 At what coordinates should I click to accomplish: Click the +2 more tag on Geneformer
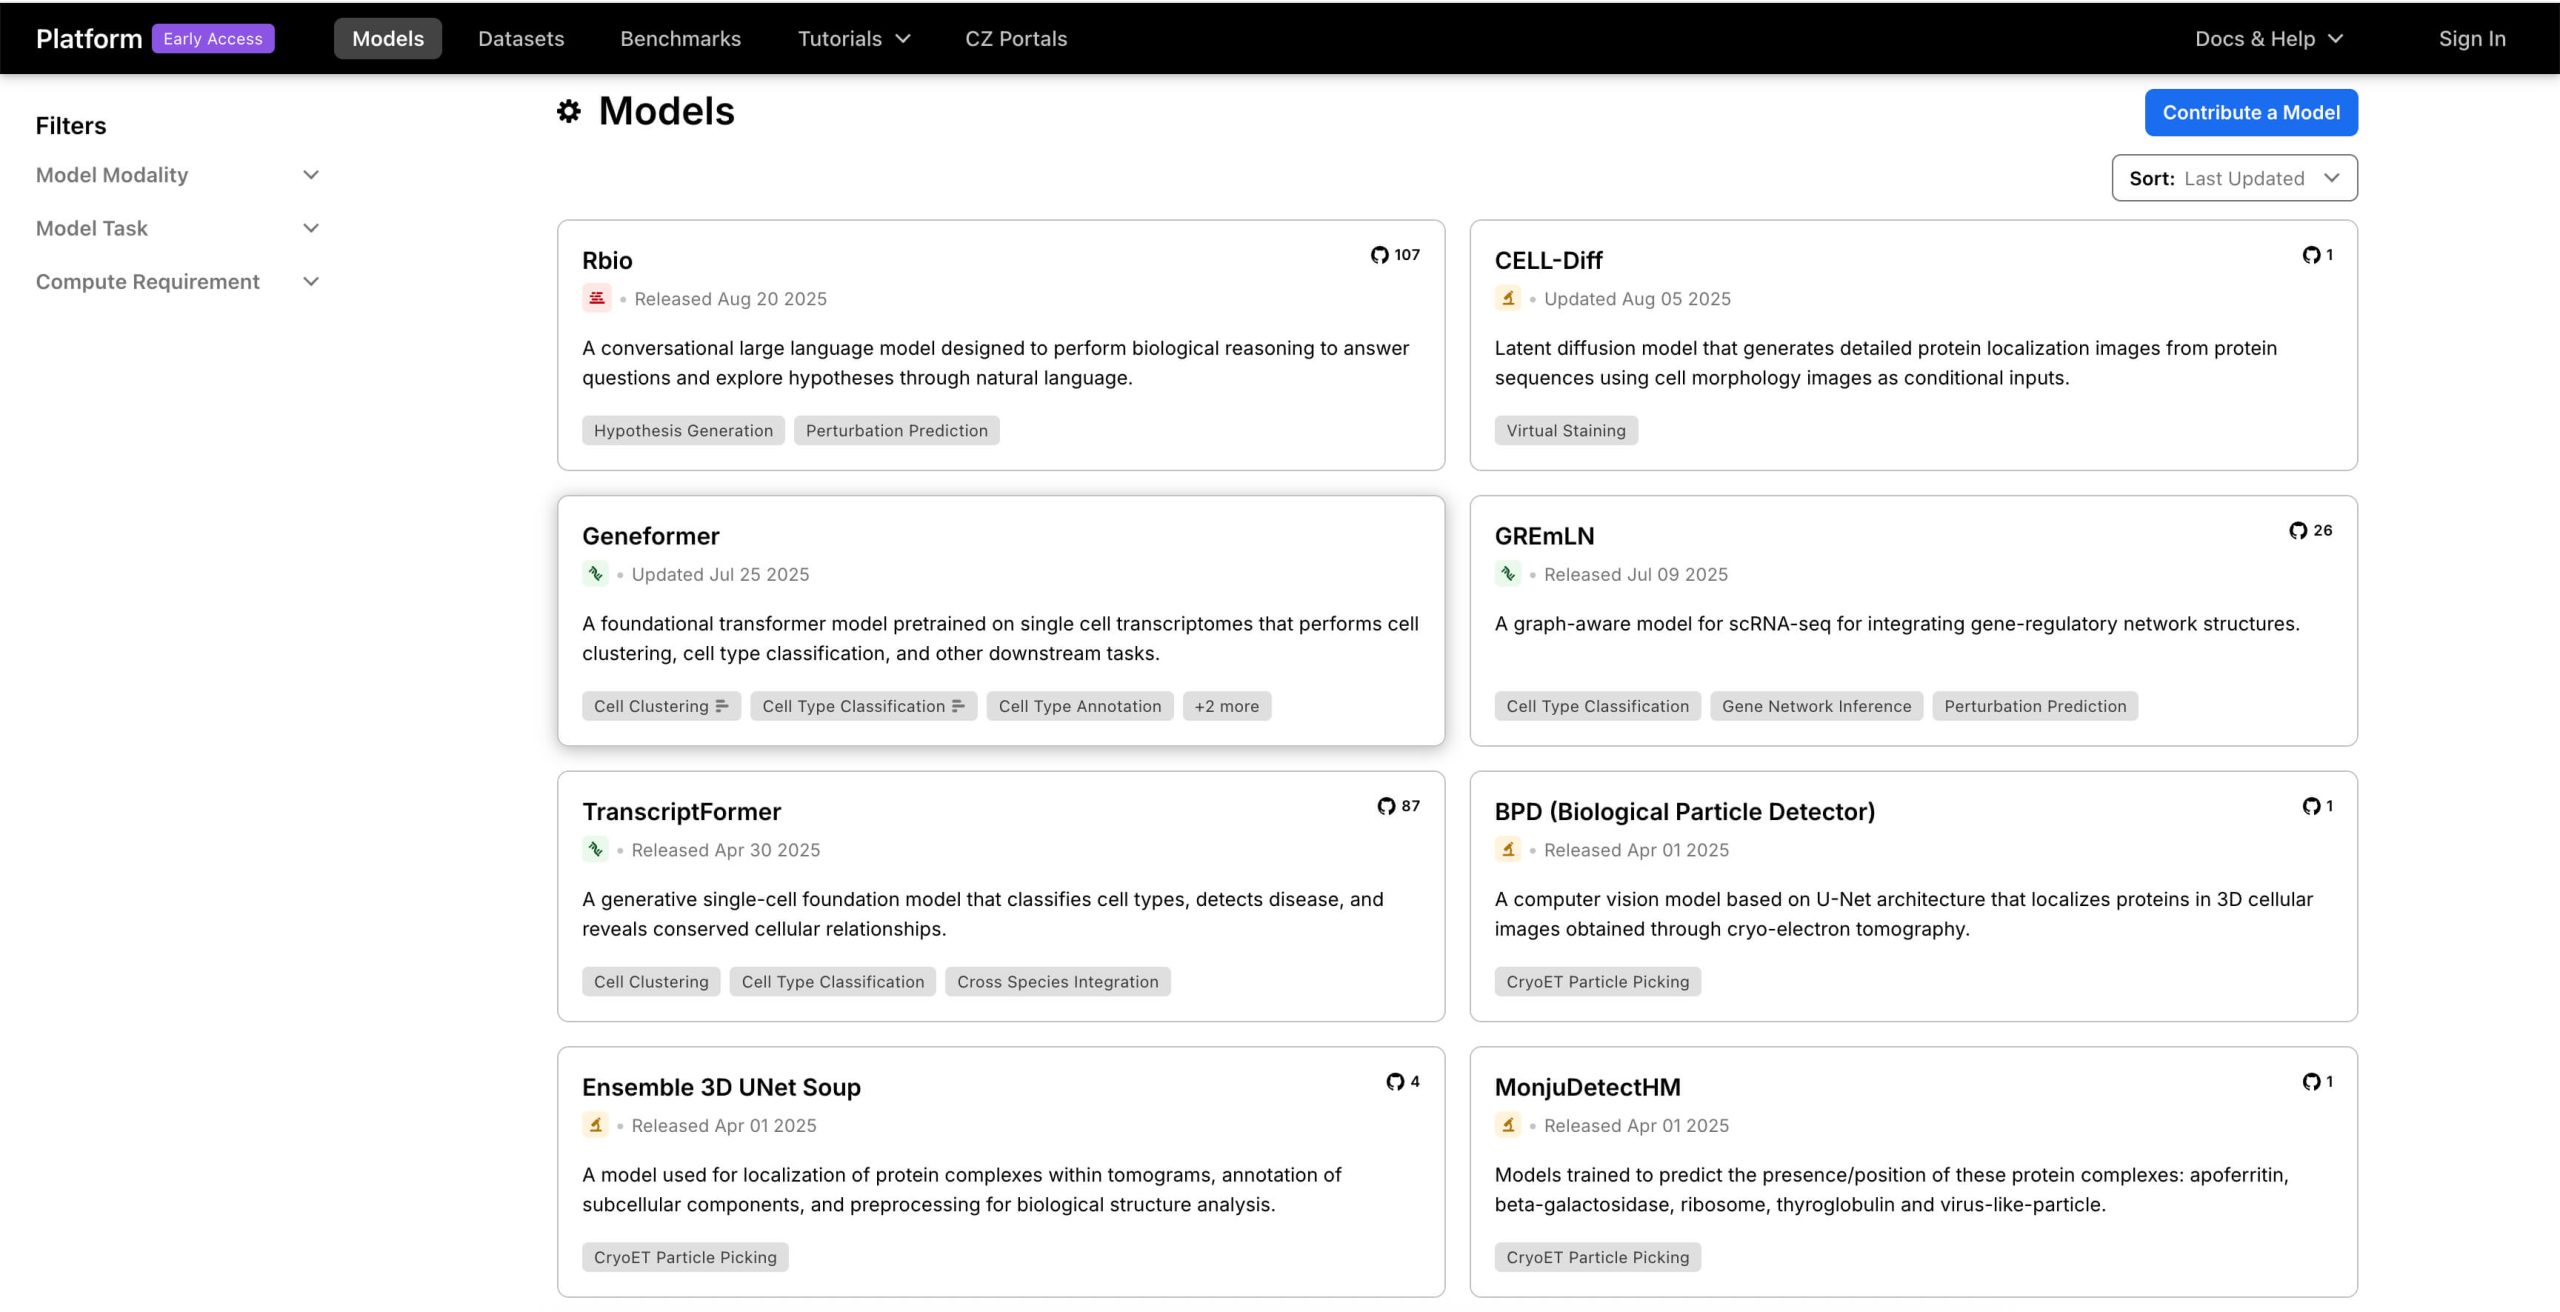[1226, 706]
